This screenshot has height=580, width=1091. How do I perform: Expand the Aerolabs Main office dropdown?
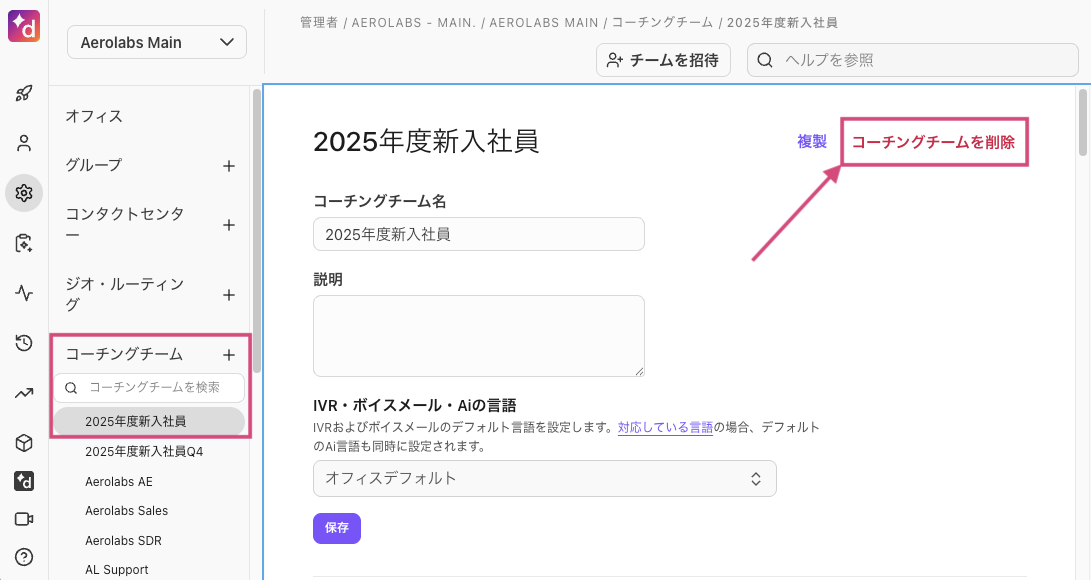point(157,42)
